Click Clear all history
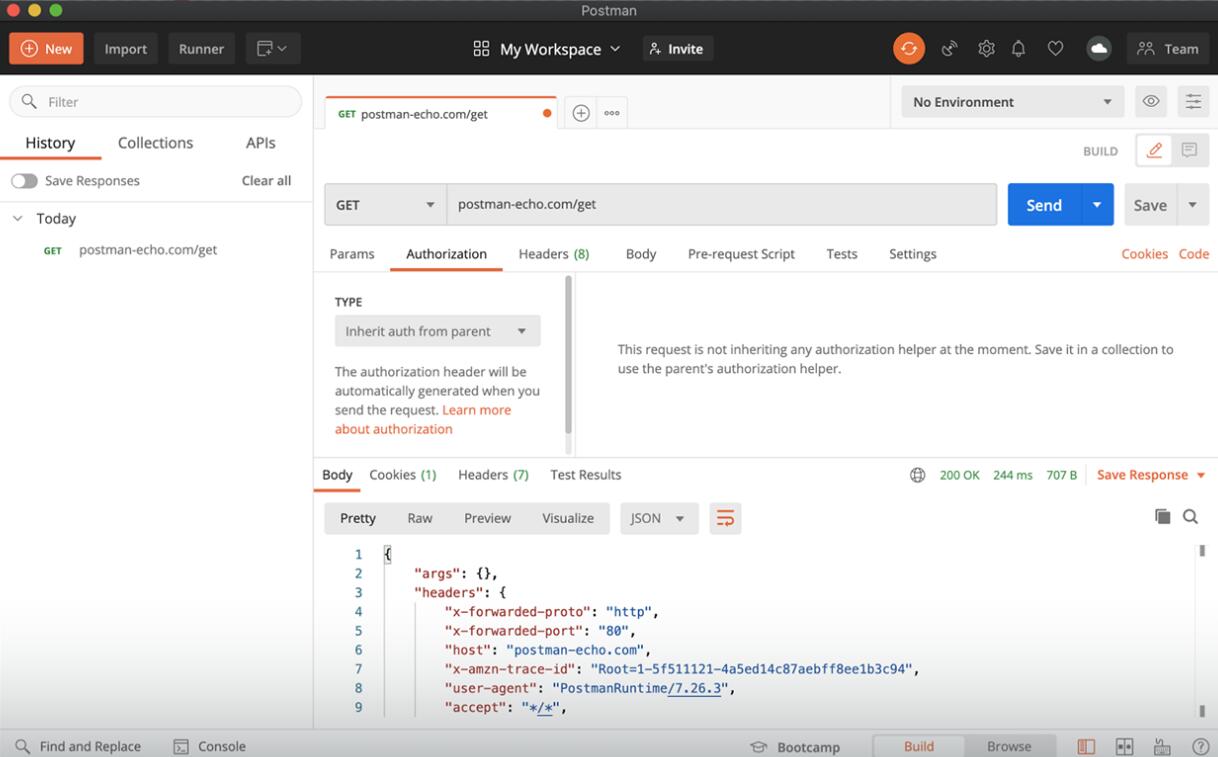This screenshot has width=1218, height=757. pyautogui.click(x=266, y=181)
